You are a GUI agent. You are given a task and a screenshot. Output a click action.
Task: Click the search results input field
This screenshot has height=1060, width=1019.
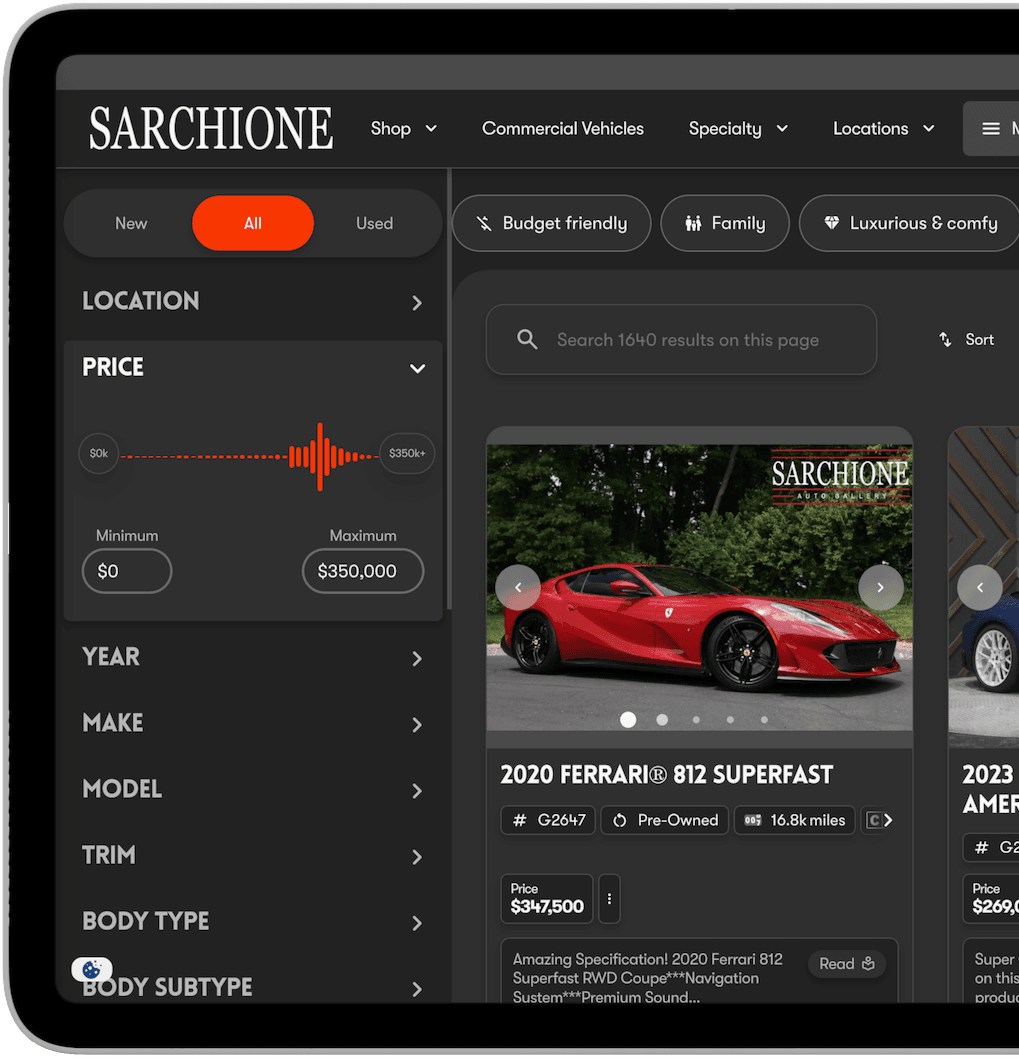[x=682, y=339]
